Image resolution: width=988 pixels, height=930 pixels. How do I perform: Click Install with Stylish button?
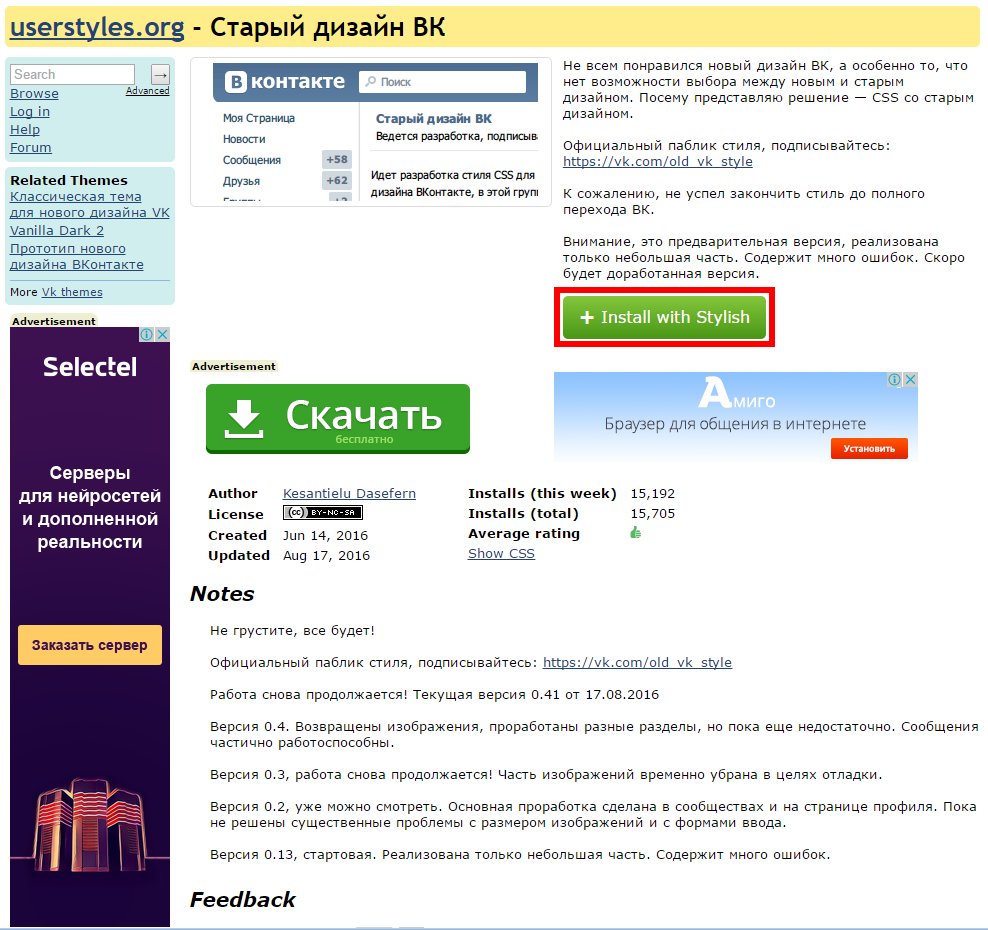click(664, 317)
